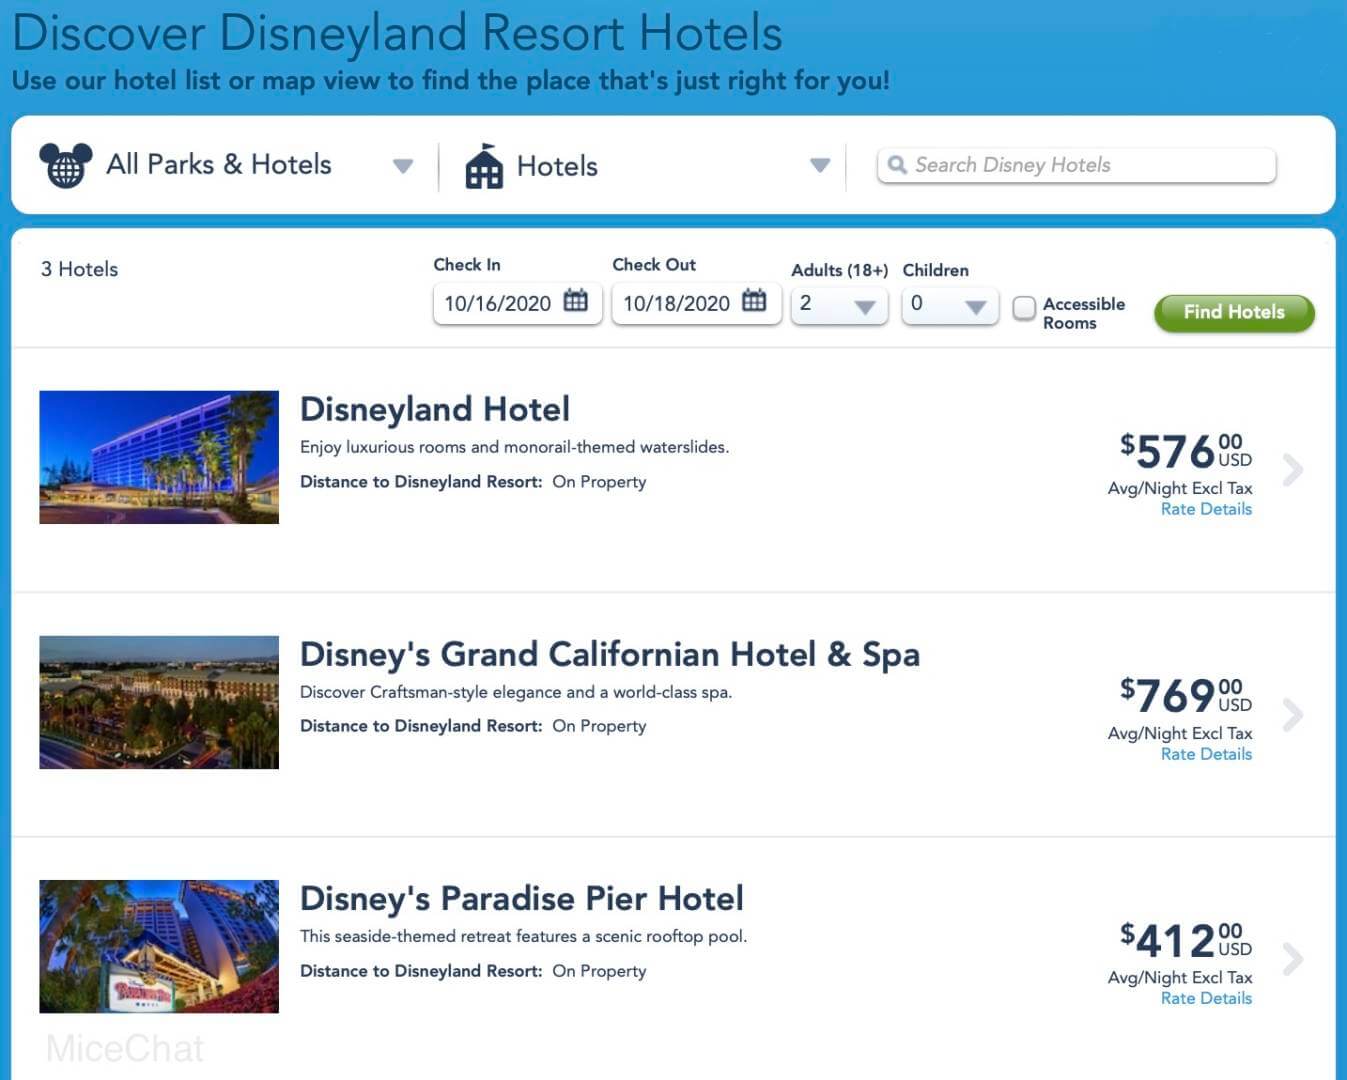Open the Children count dropdown
The image size is (1347, 1080).
[950, 304]
